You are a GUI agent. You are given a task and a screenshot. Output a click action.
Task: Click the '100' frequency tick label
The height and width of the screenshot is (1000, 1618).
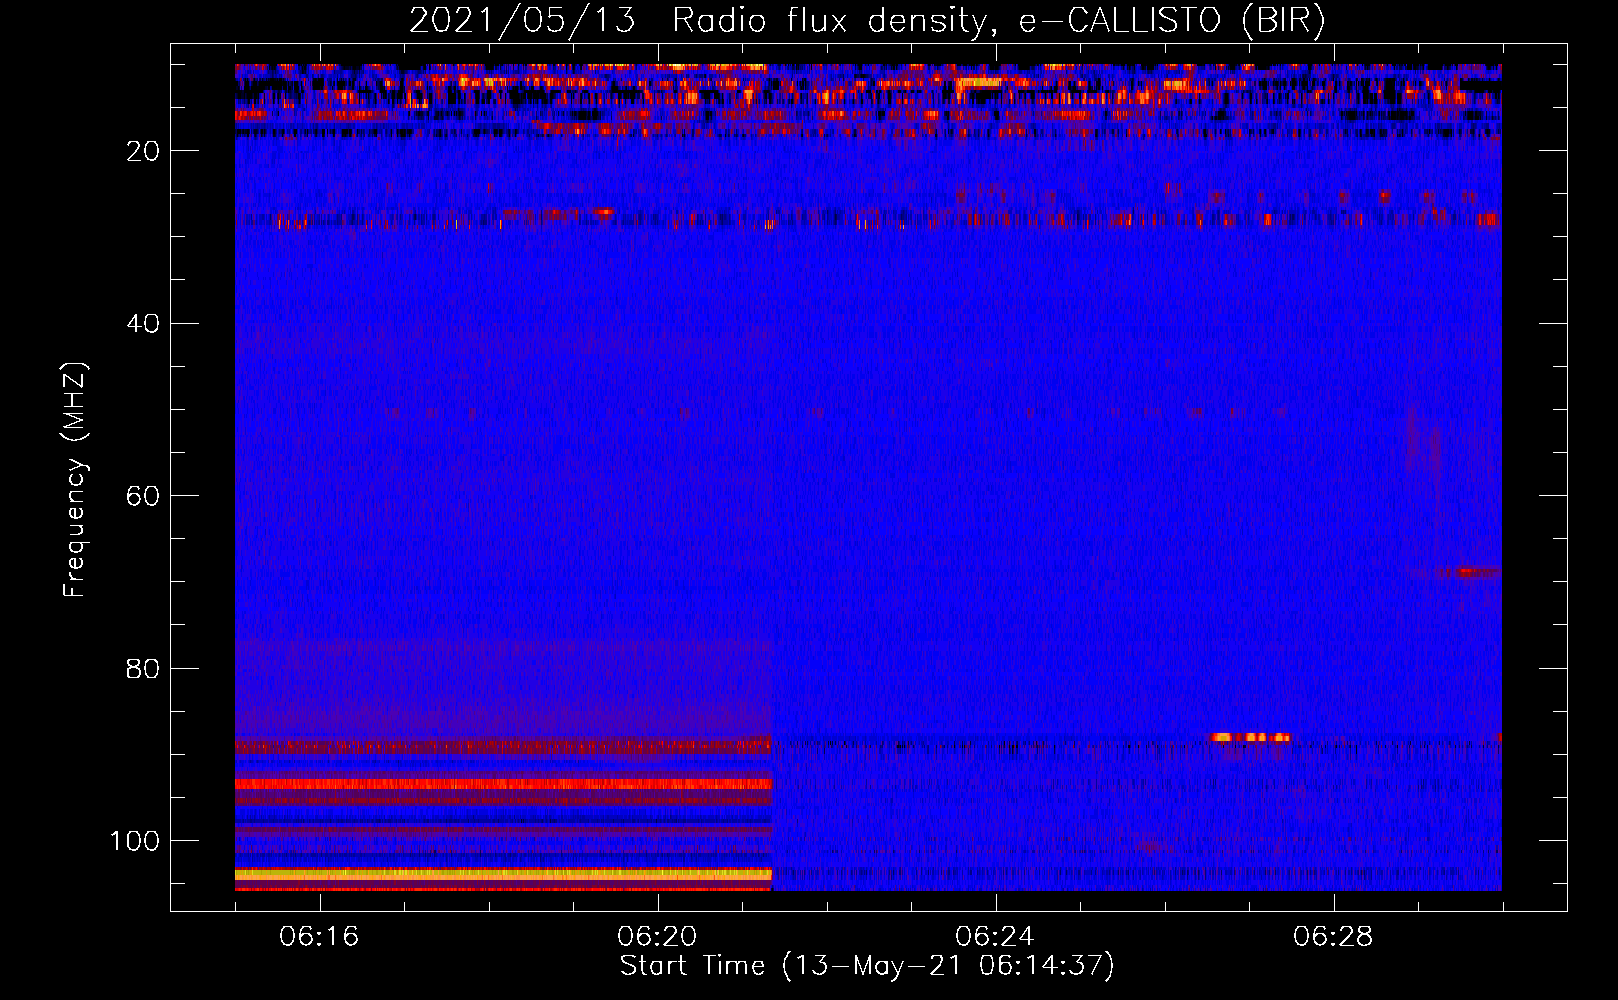click(135, 841)
